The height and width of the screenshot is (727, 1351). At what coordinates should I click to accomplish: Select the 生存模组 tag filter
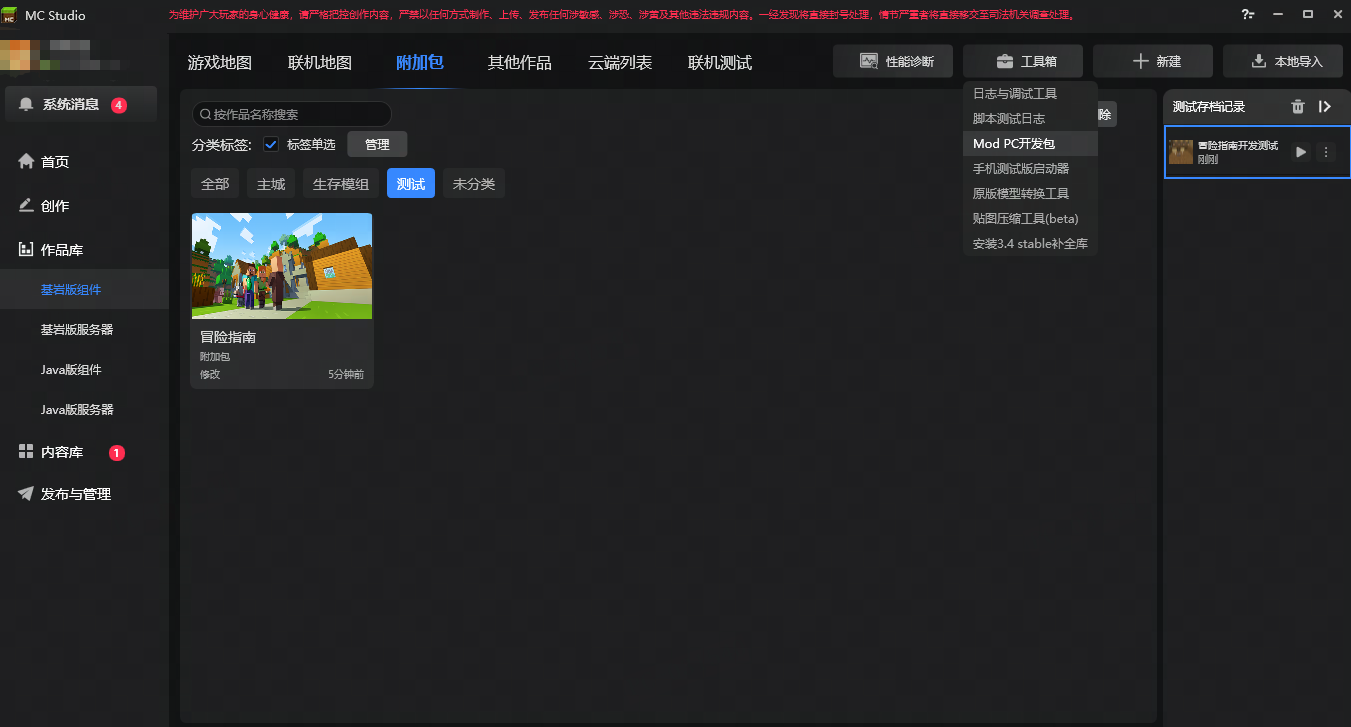(x=341, y=184)
